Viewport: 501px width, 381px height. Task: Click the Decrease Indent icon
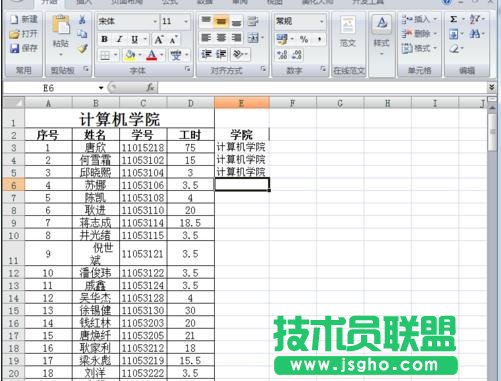click(206, 54)
